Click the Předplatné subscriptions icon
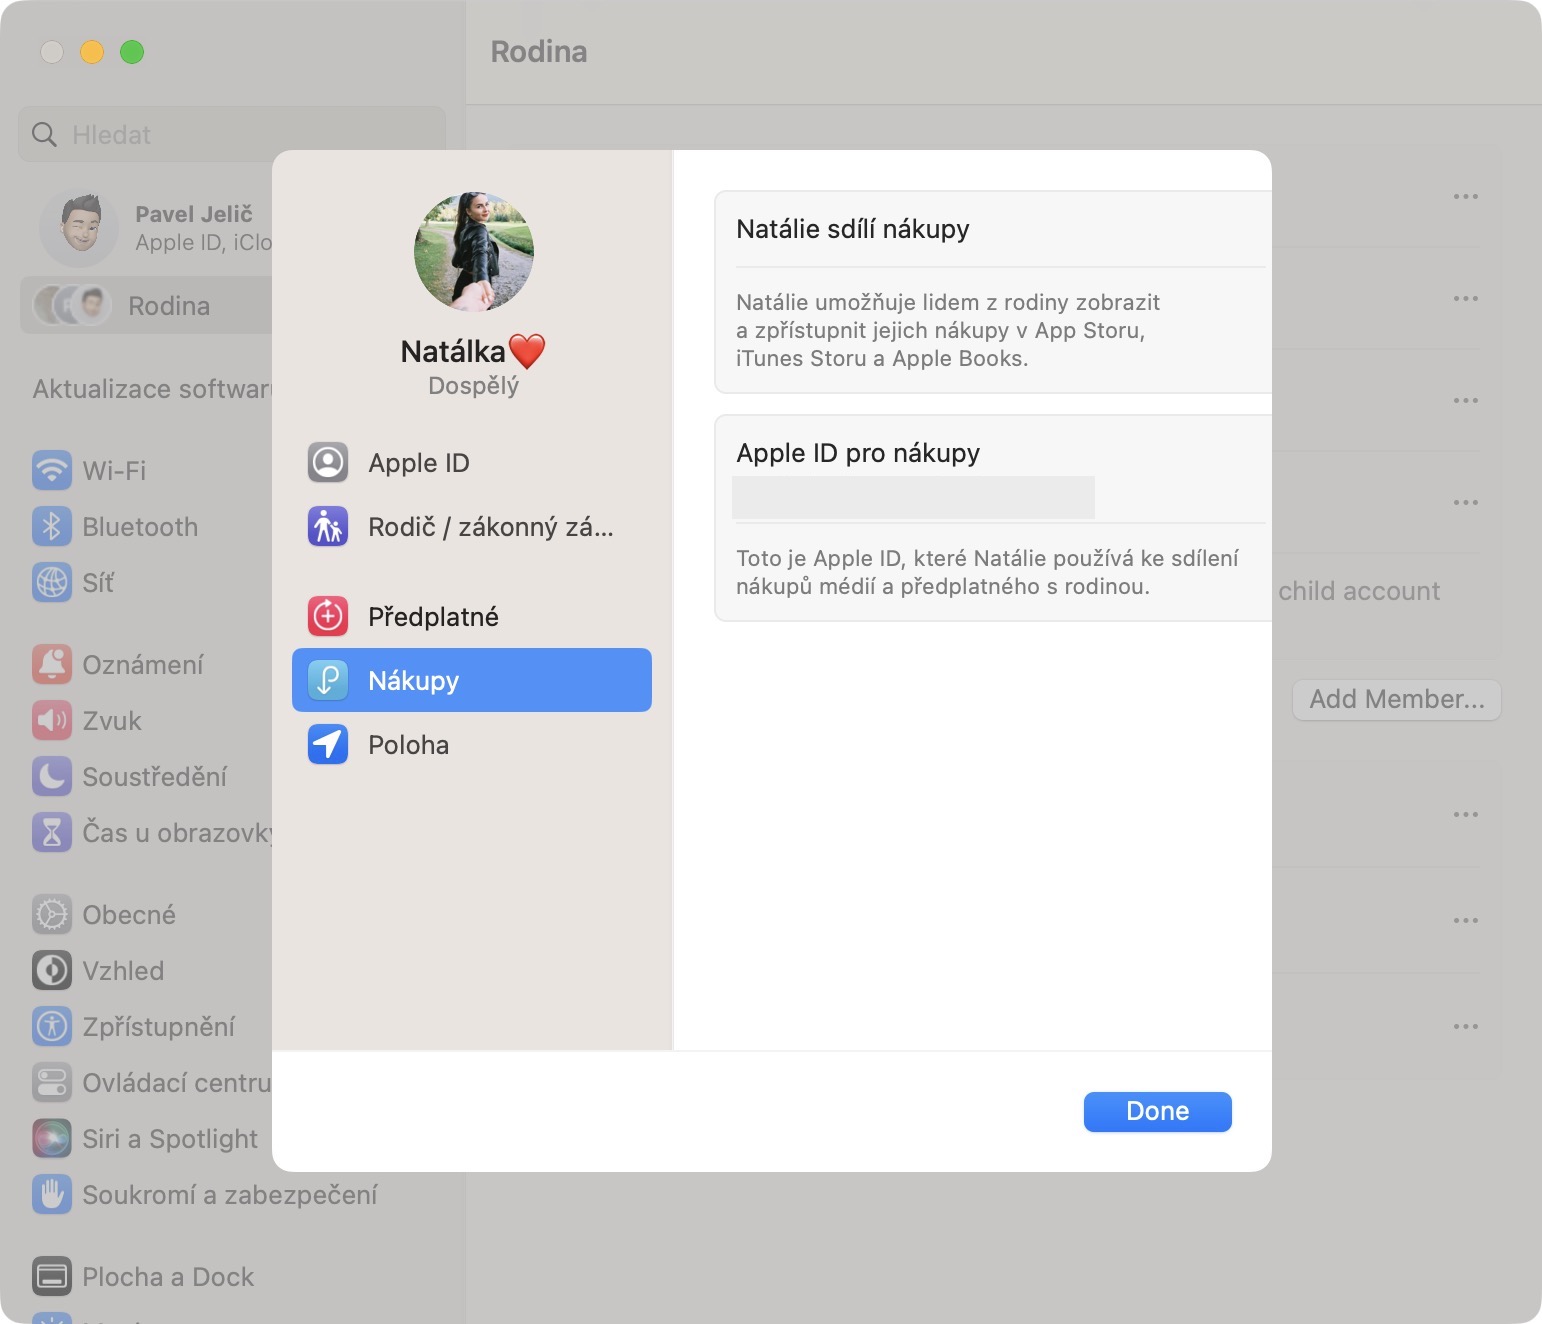Screen dimensions: 1542x1324 pyautogui.click(x=328, y=617)
